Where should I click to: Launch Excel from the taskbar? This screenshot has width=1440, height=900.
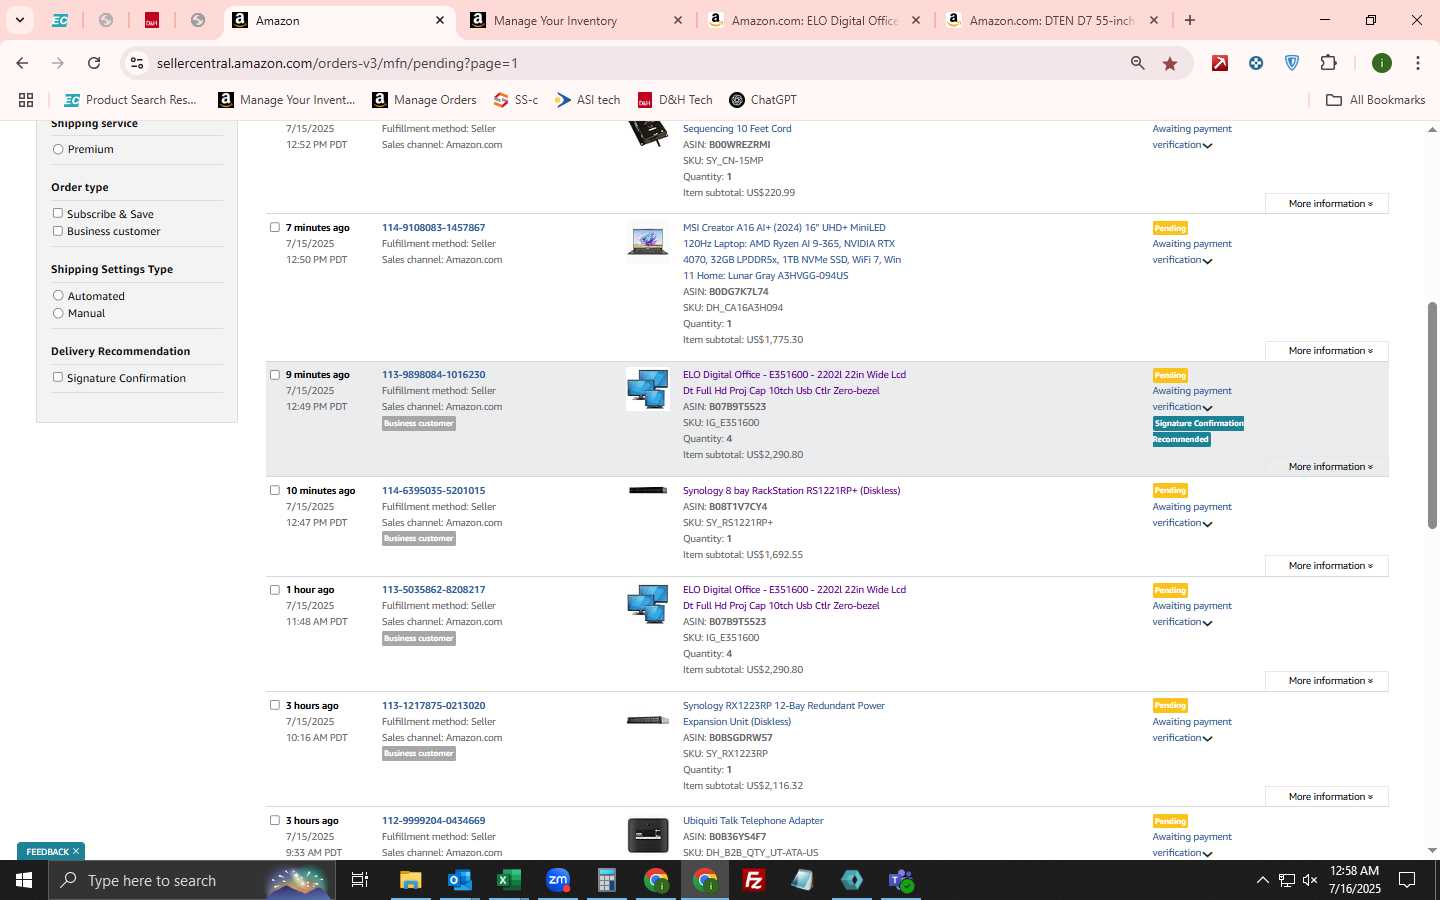508,880
